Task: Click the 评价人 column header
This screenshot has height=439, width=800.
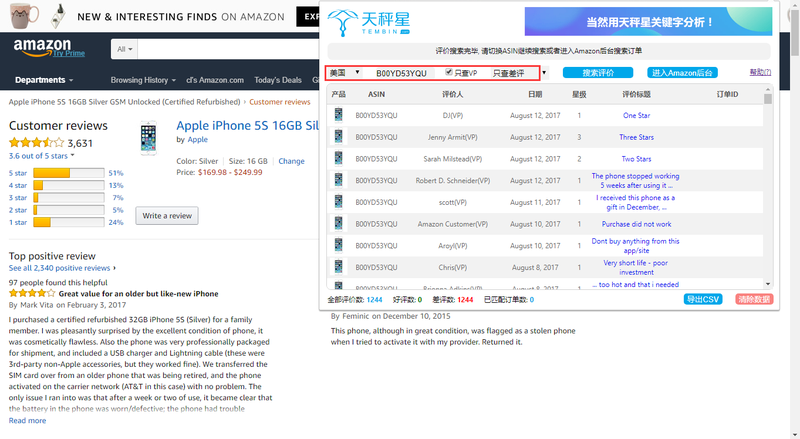Action: [453, 94]
